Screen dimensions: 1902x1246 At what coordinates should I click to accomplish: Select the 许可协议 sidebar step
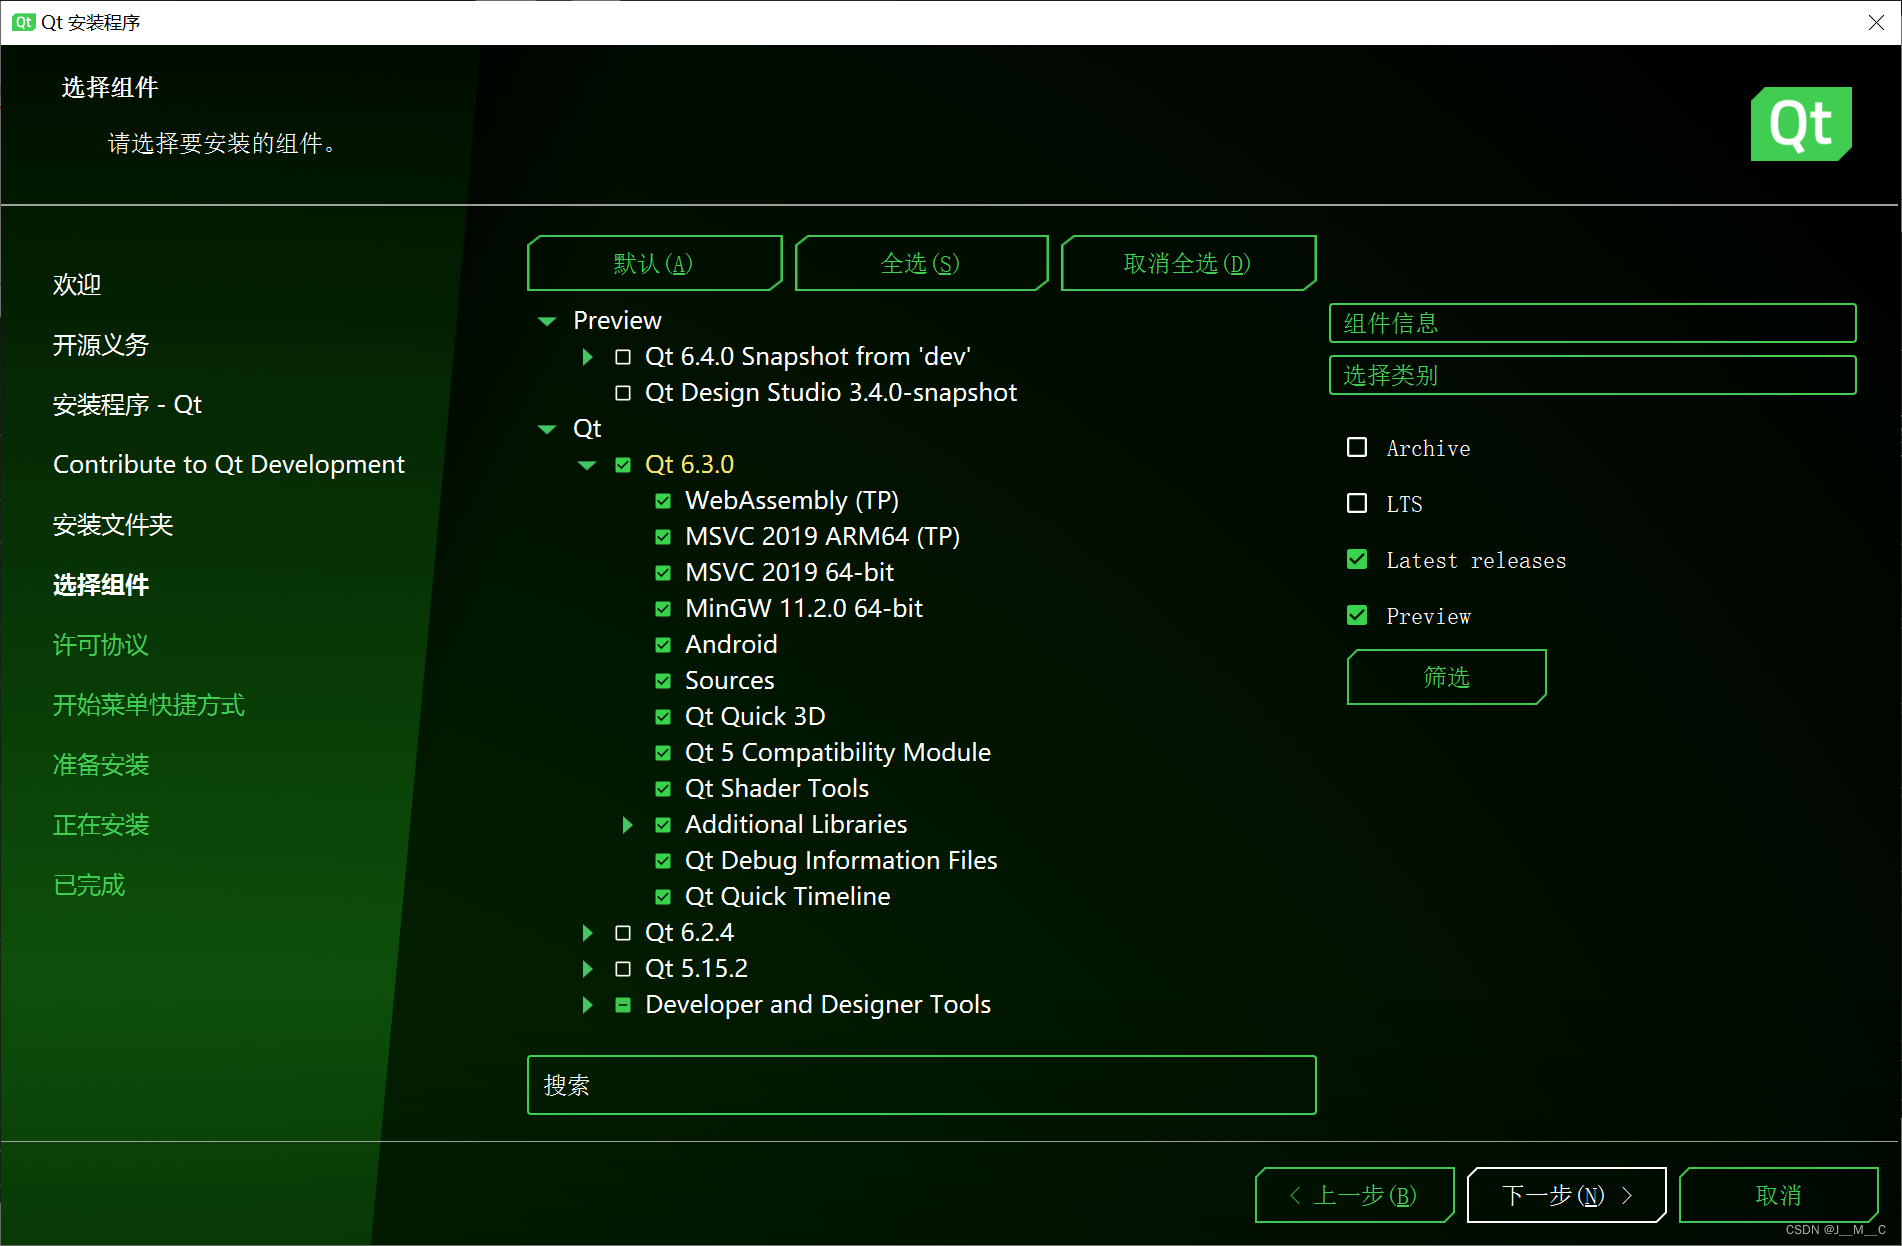(101, 645)
